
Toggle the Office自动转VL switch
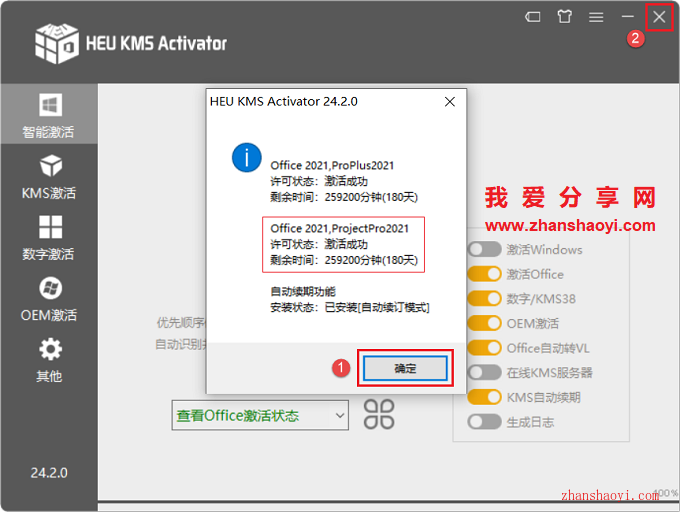pos(484,348)
